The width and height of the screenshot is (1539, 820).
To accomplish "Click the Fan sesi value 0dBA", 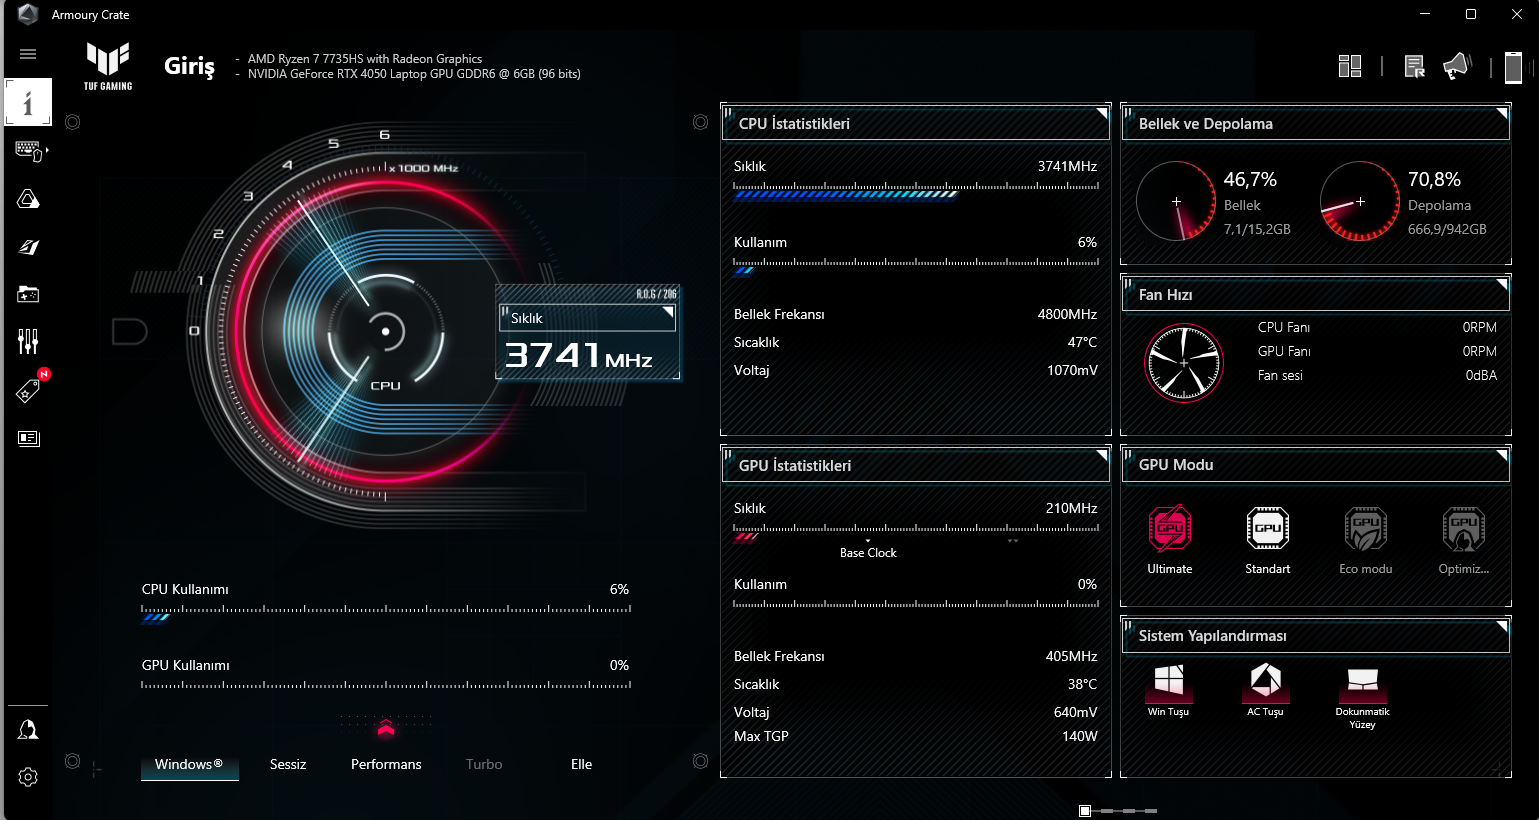I will [x=1481, y=375].
